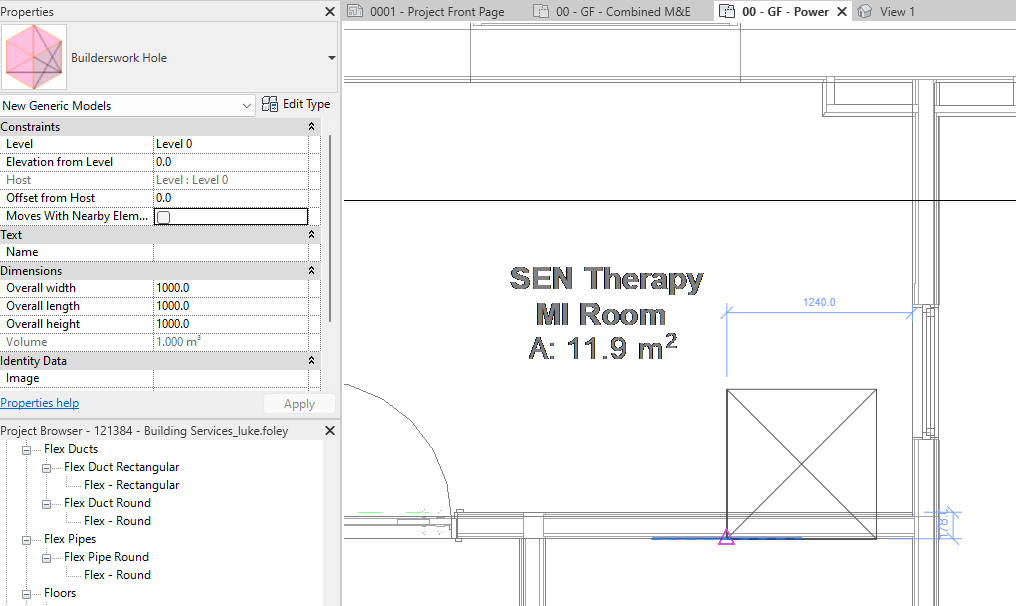Switch to the View 1 tab

(897, 12)
